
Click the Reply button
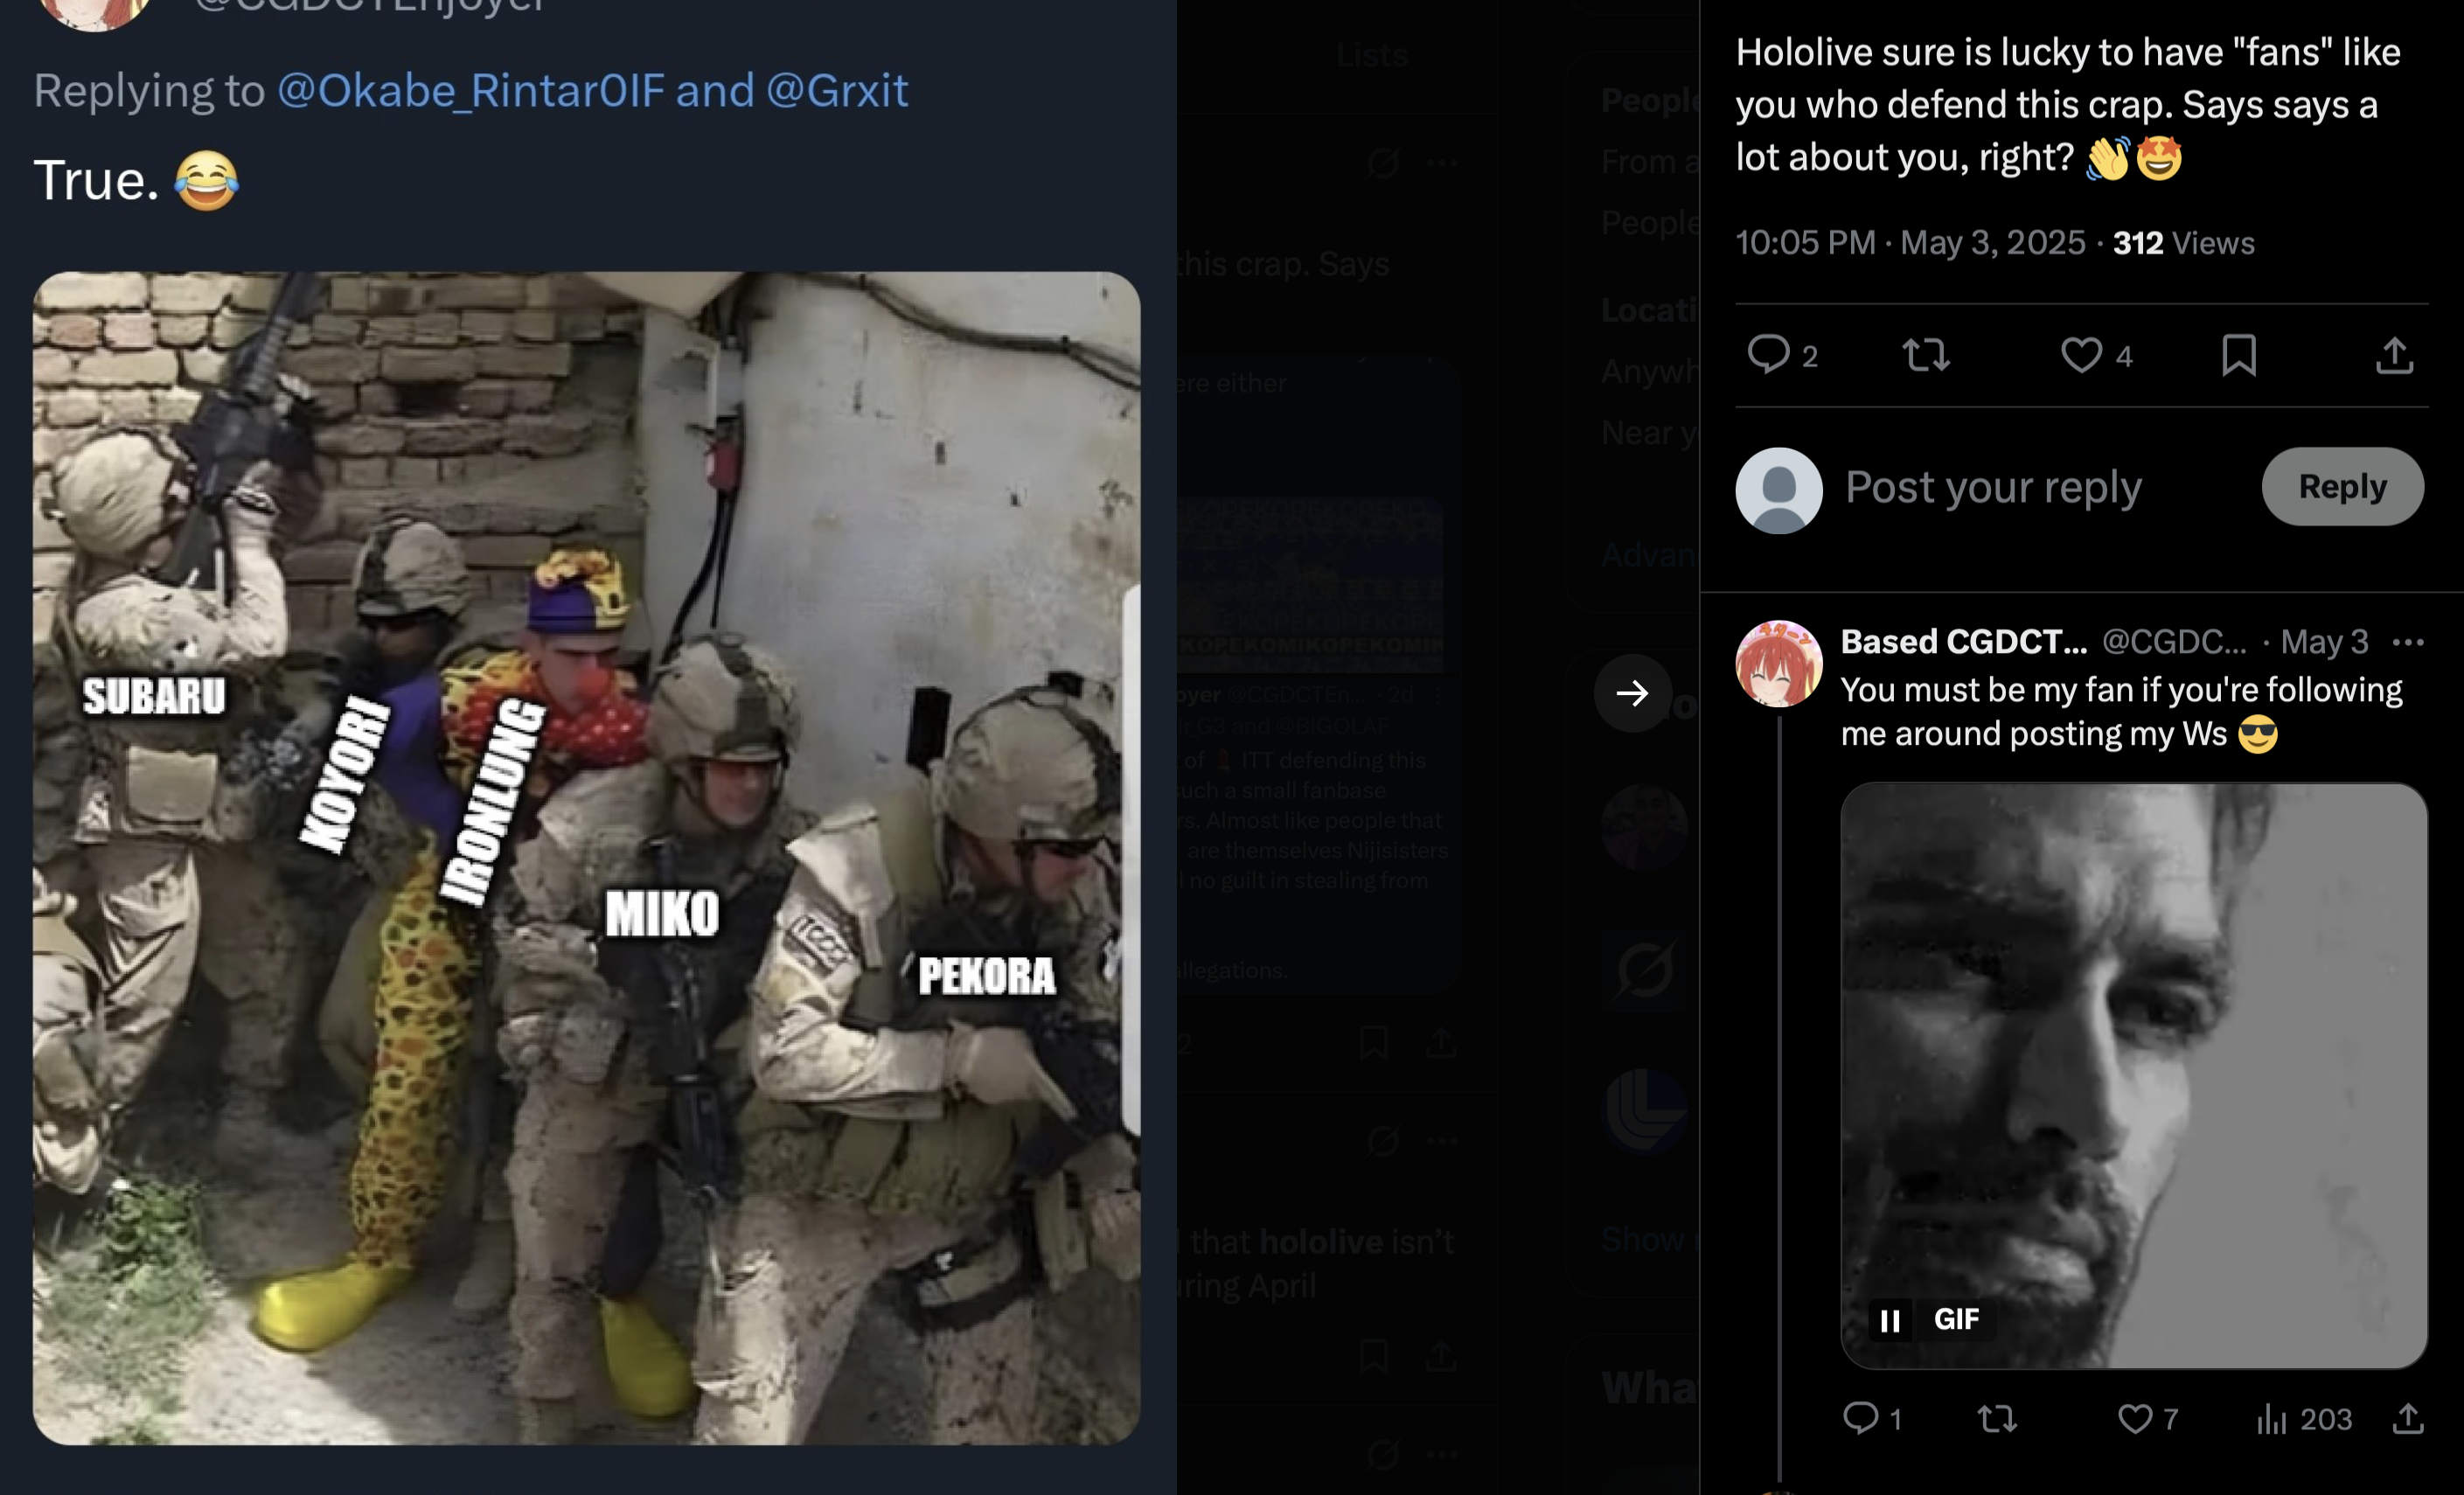click(x=2342, y=487)
